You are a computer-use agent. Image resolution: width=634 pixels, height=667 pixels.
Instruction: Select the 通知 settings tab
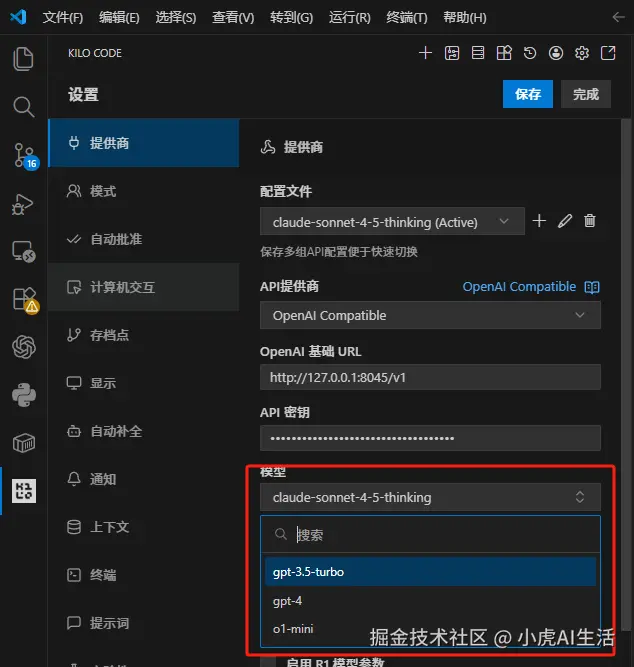144,479
